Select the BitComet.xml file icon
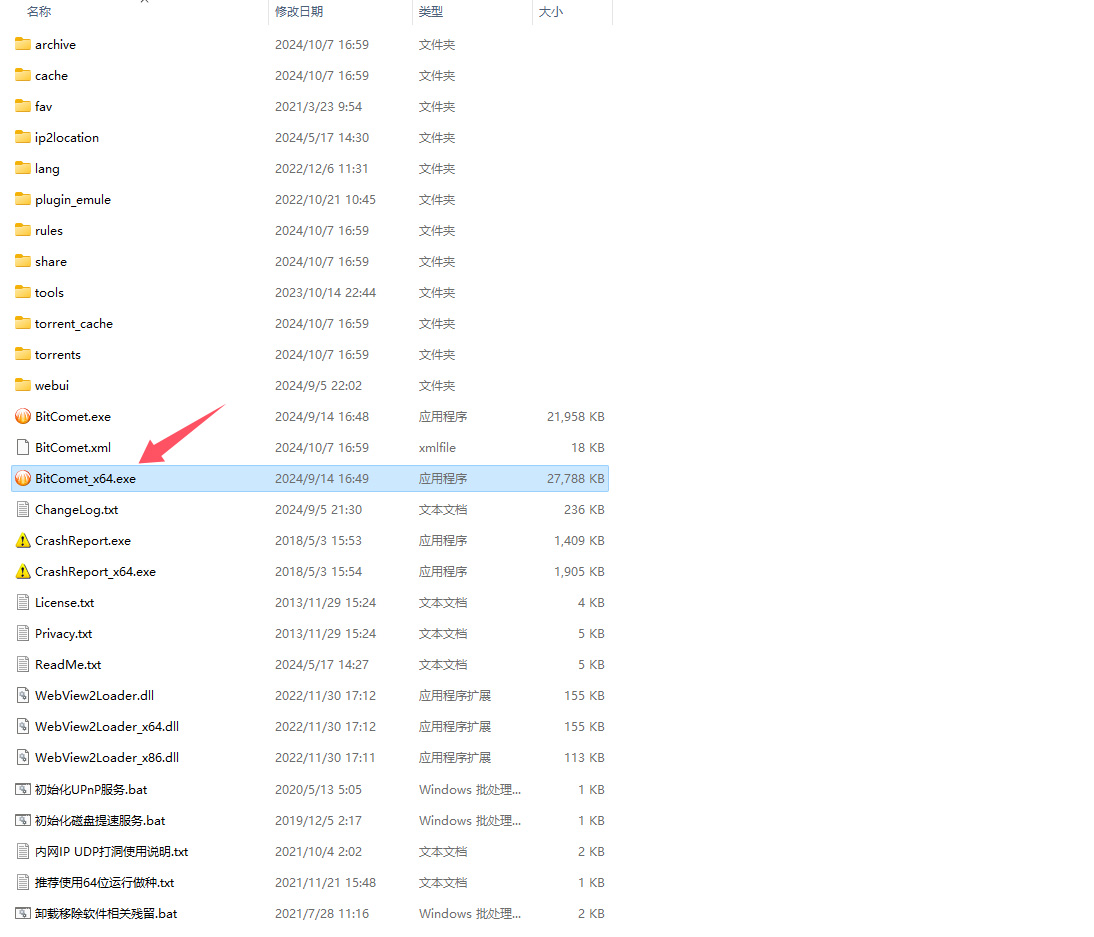 click(x=23, y=448)
